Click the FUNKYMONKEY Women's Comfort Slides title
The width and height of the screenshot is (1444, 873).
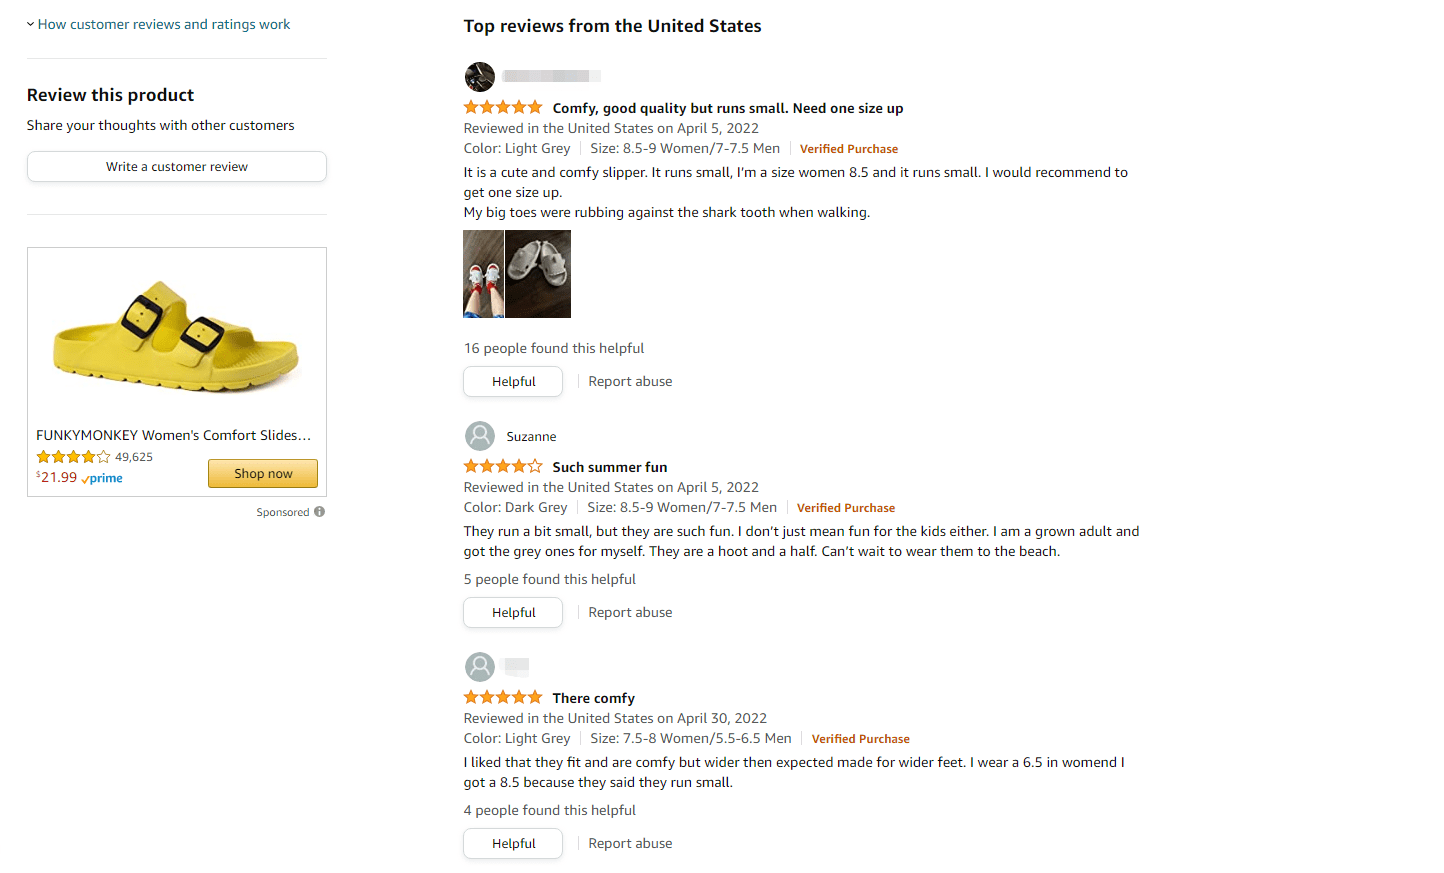click(173, 435)
